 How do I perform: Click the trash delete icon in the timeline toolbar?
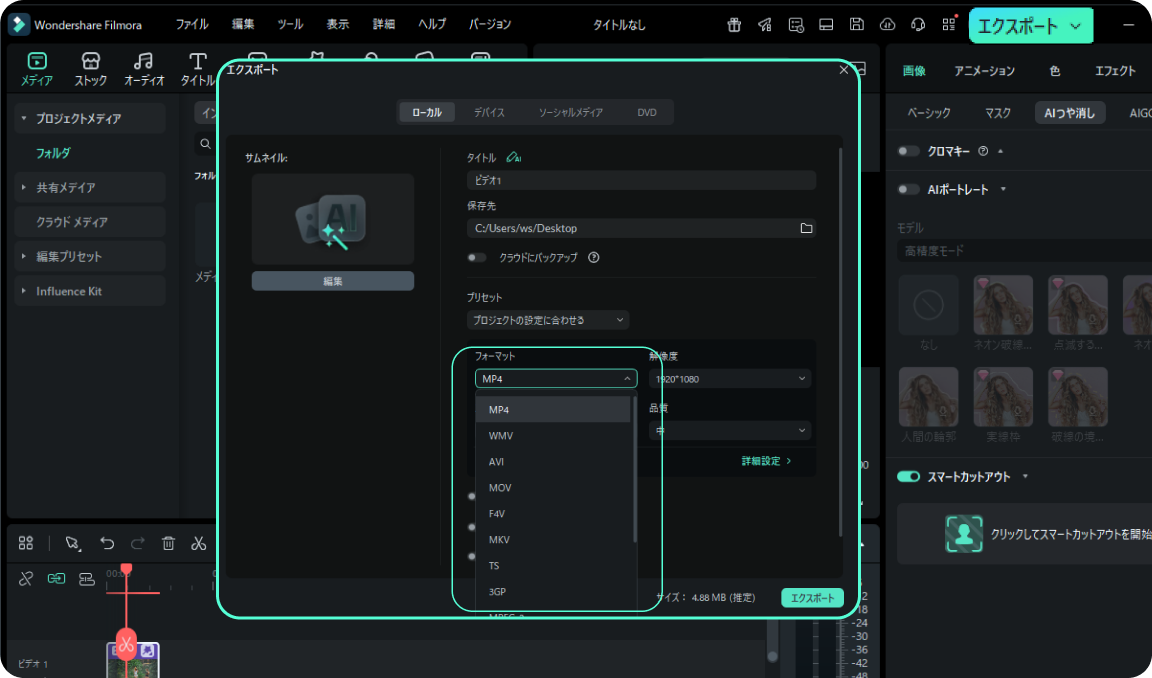pyautogui.click(x=169, y=543)
